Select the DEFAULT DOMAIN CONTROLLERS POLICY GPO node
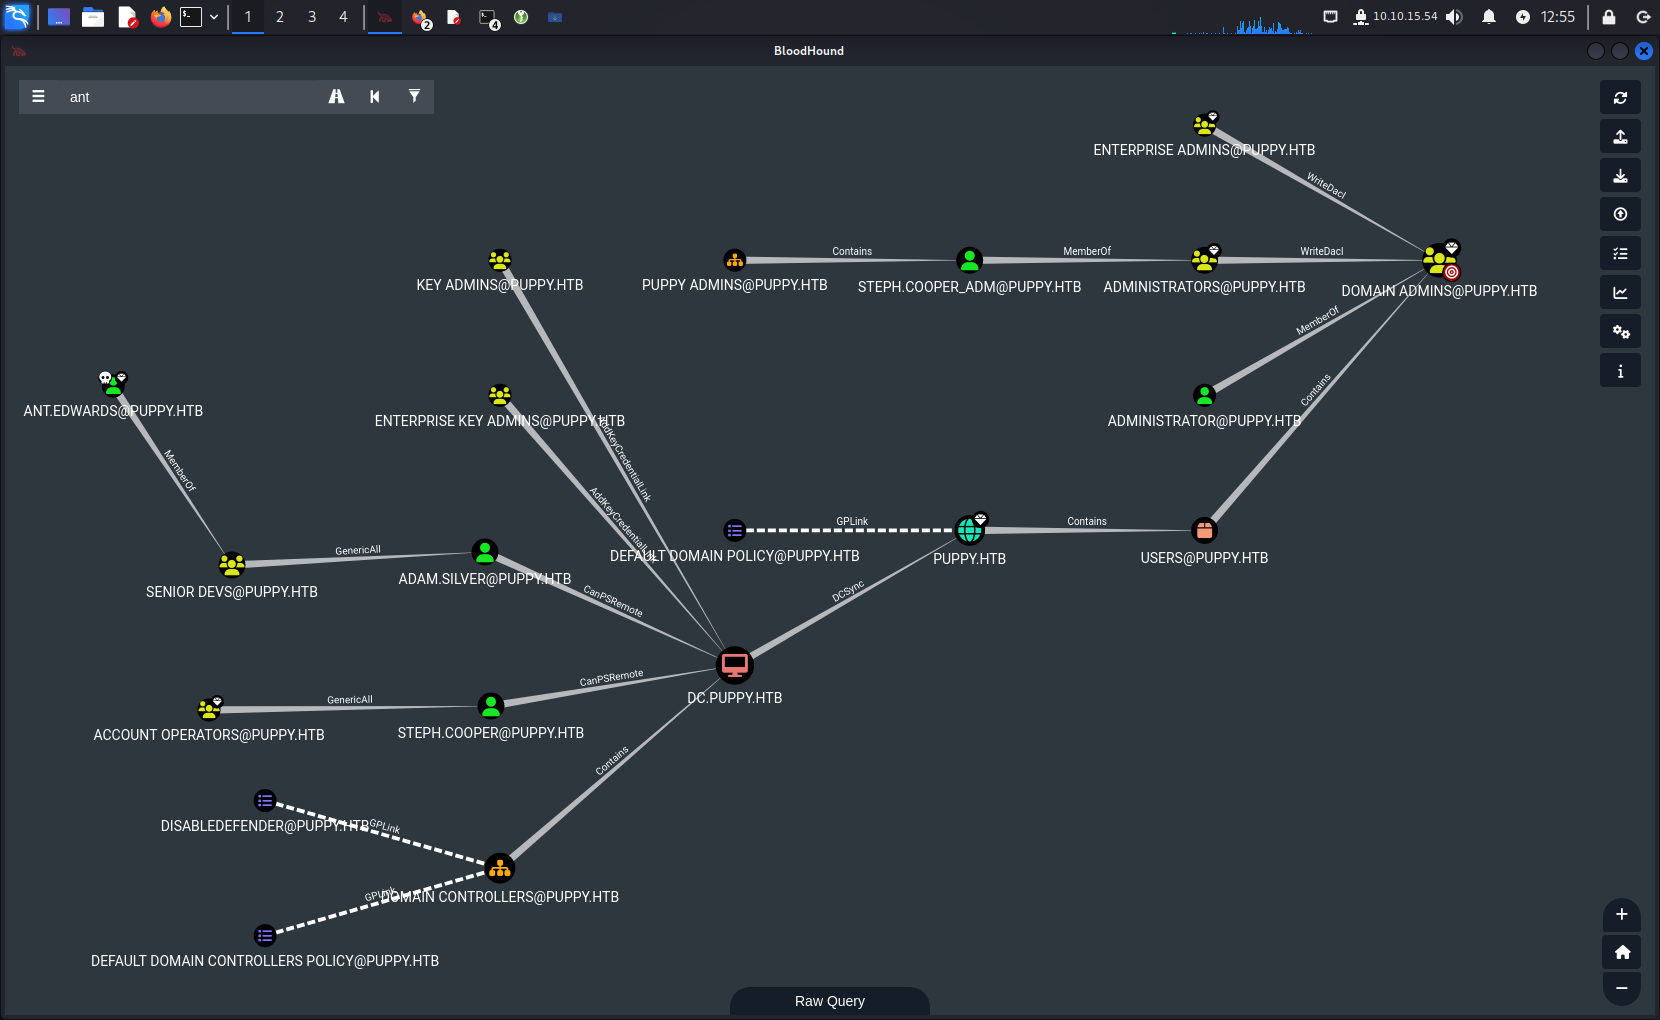This screenshot has height=1020, width=1660. (265, 936)
